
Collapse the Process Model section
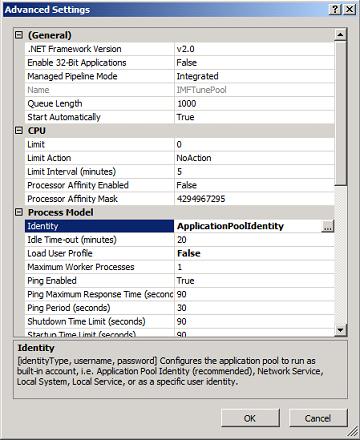coord(19,212)
